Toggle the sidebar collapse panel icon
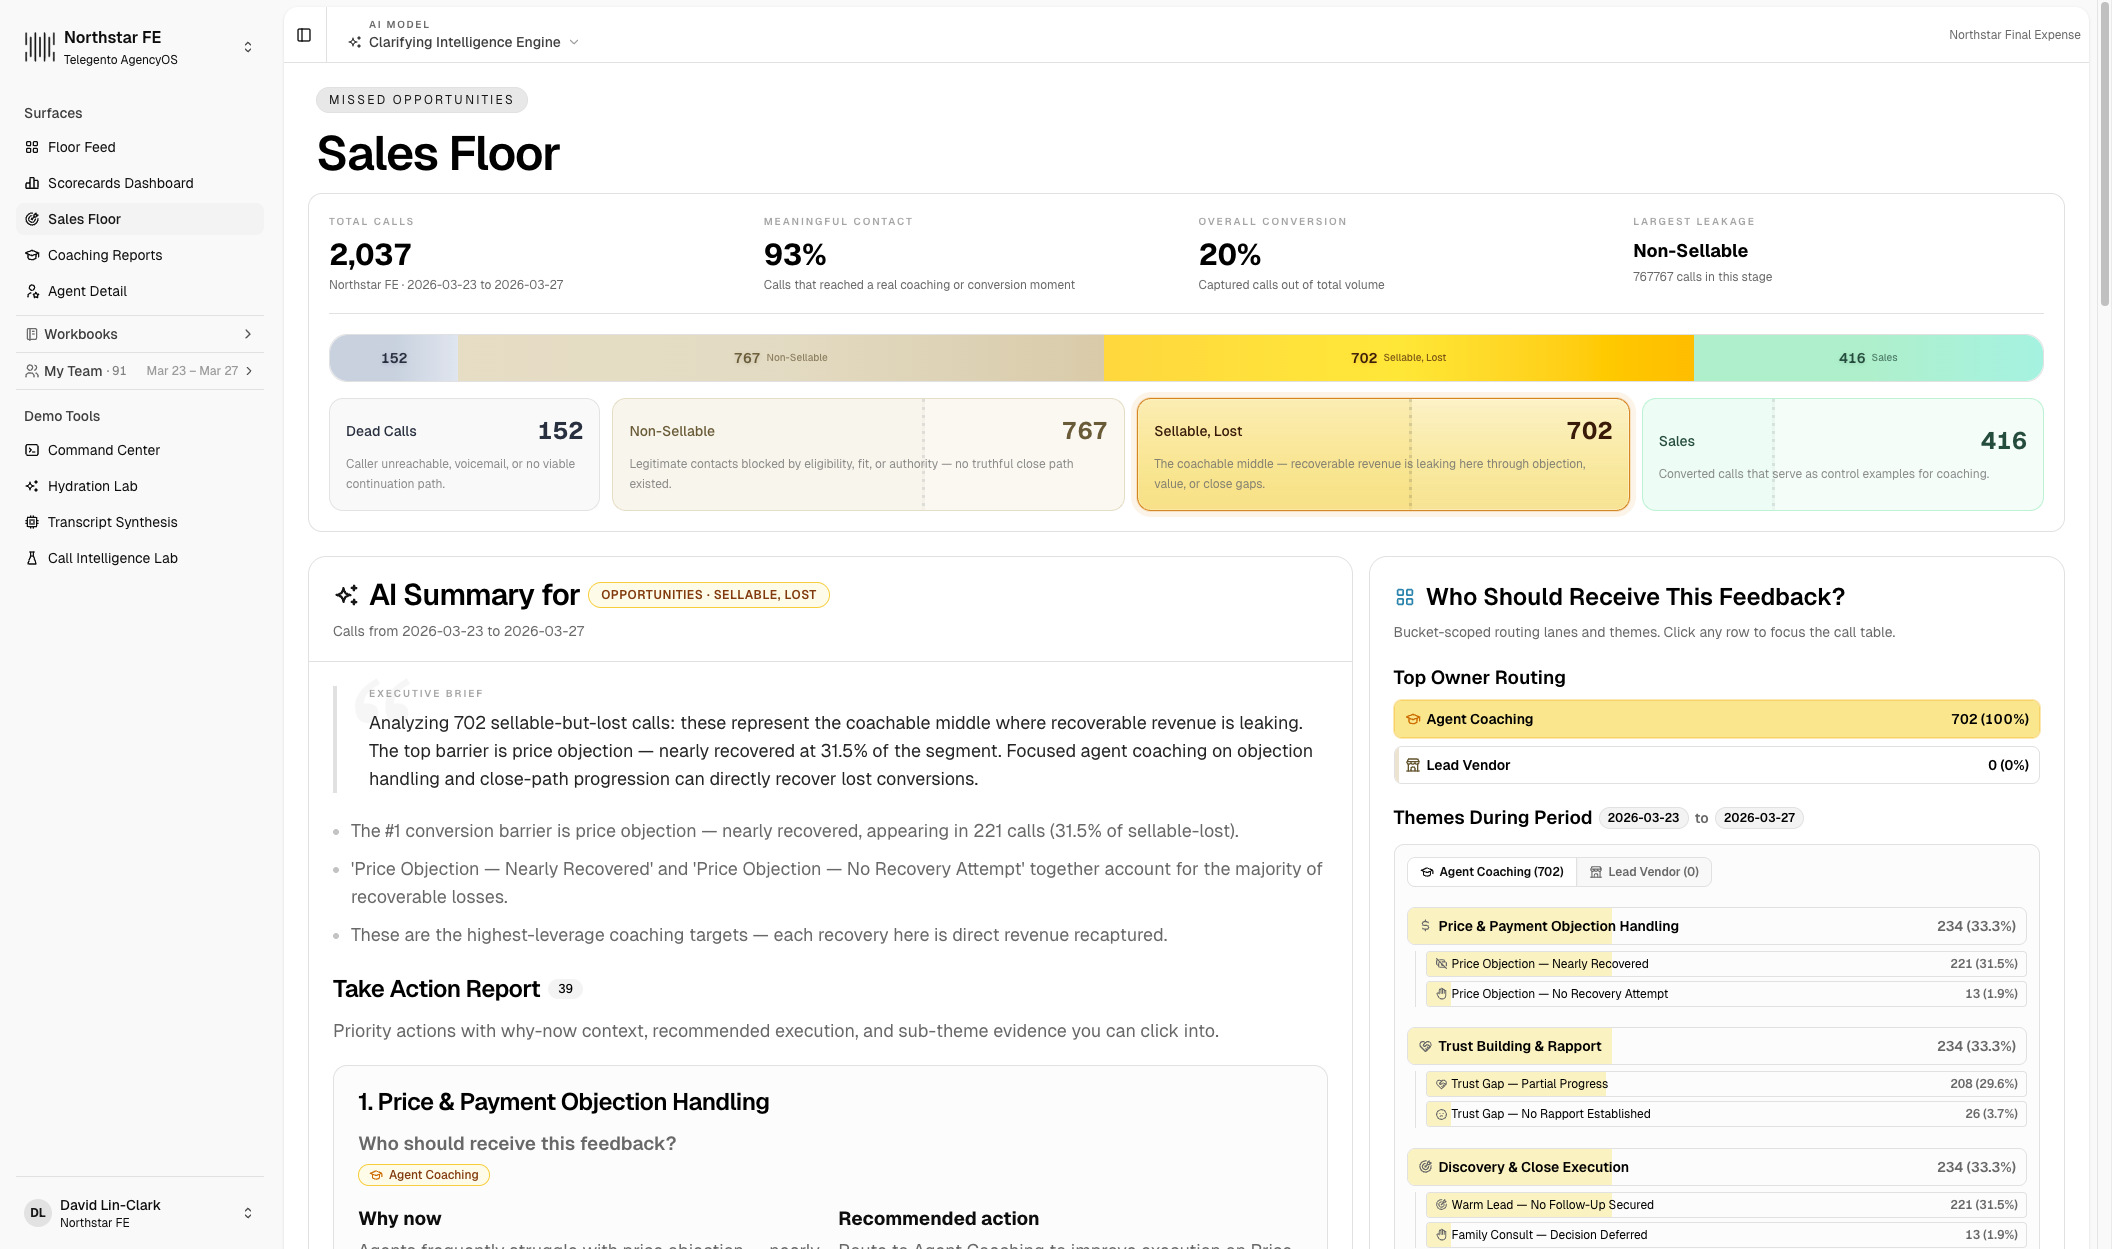Image resolution: width=2112 pixels, height=1249 pixels. click(302, 33)
